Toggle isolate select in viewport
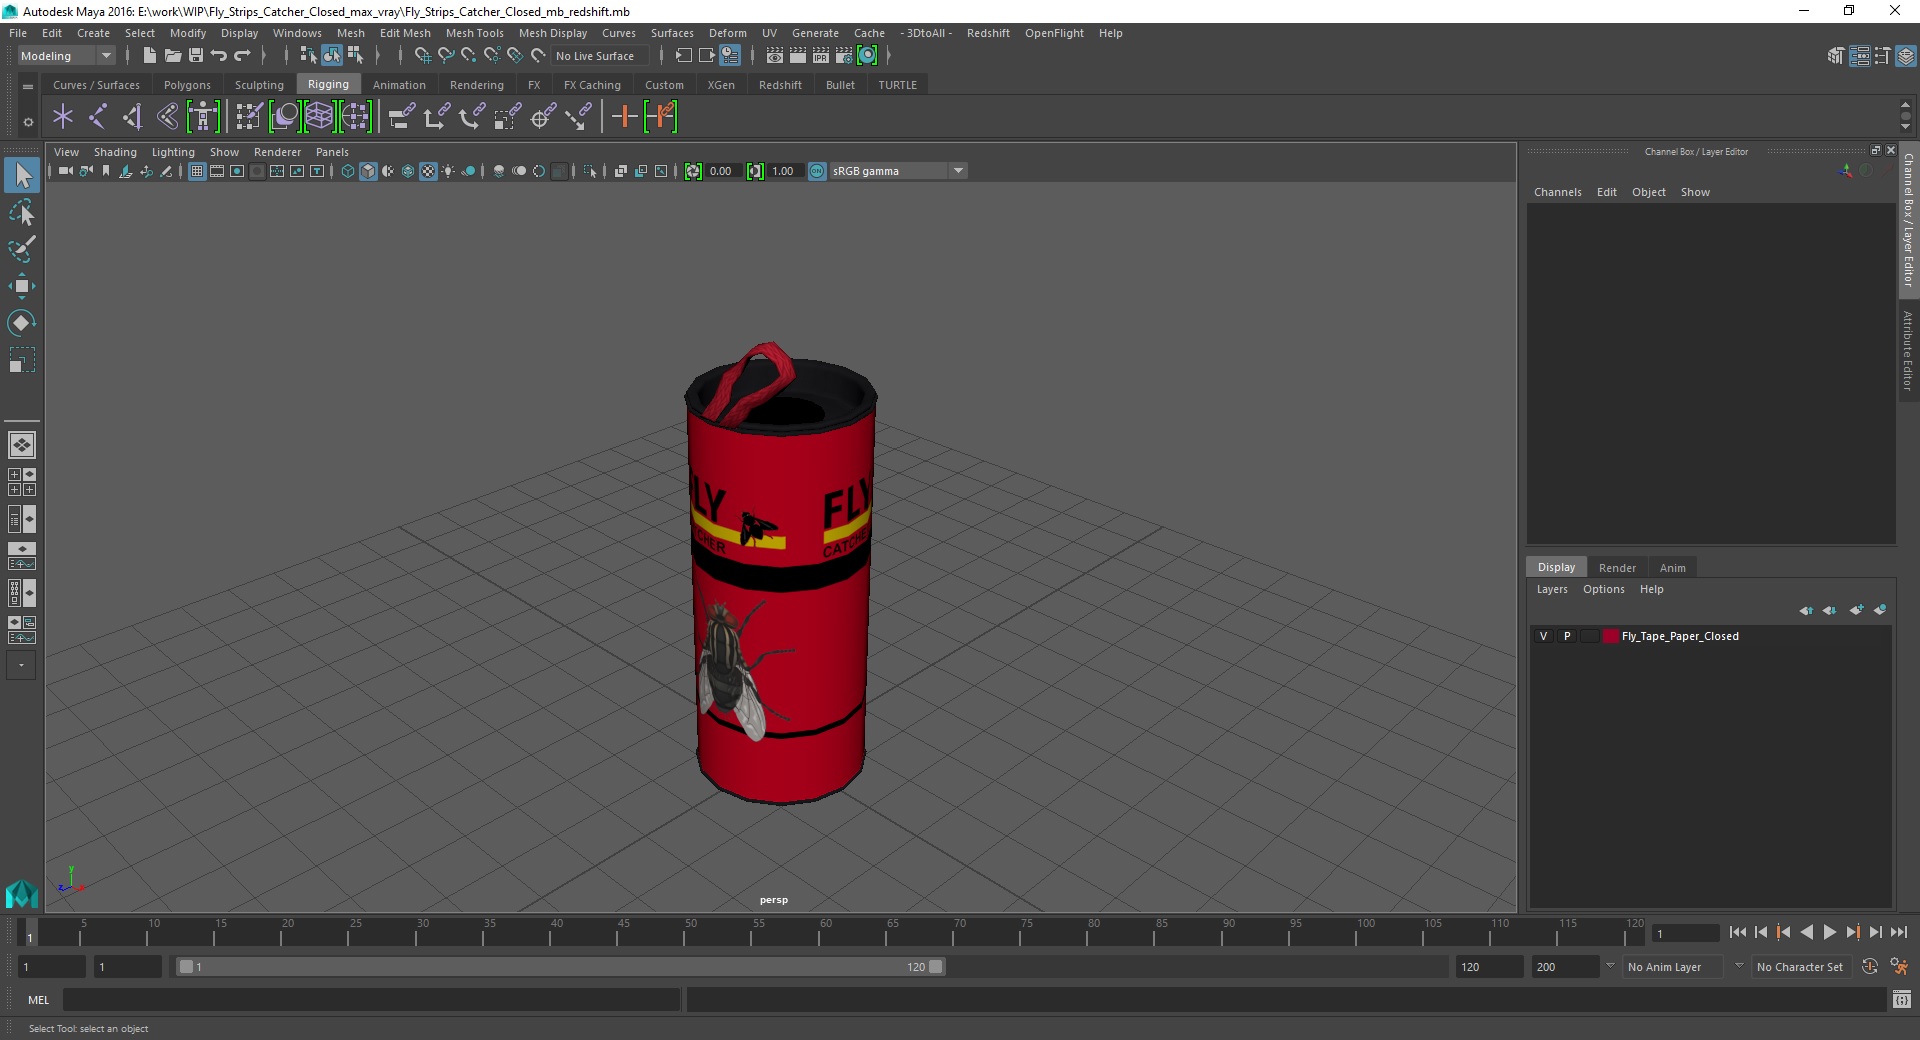The width and height of the screenshot is (1920, 1040). tap(590, 171)
